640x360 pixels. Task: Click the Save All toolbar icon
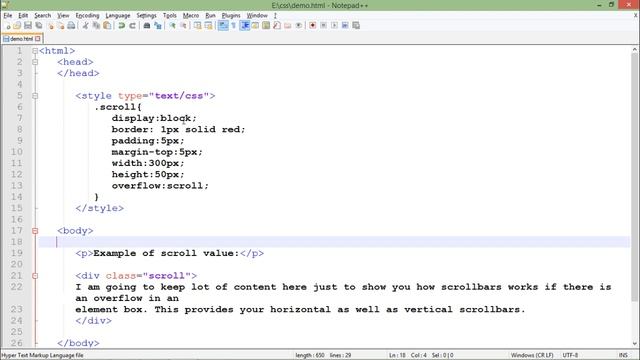[x=39, y=25]
